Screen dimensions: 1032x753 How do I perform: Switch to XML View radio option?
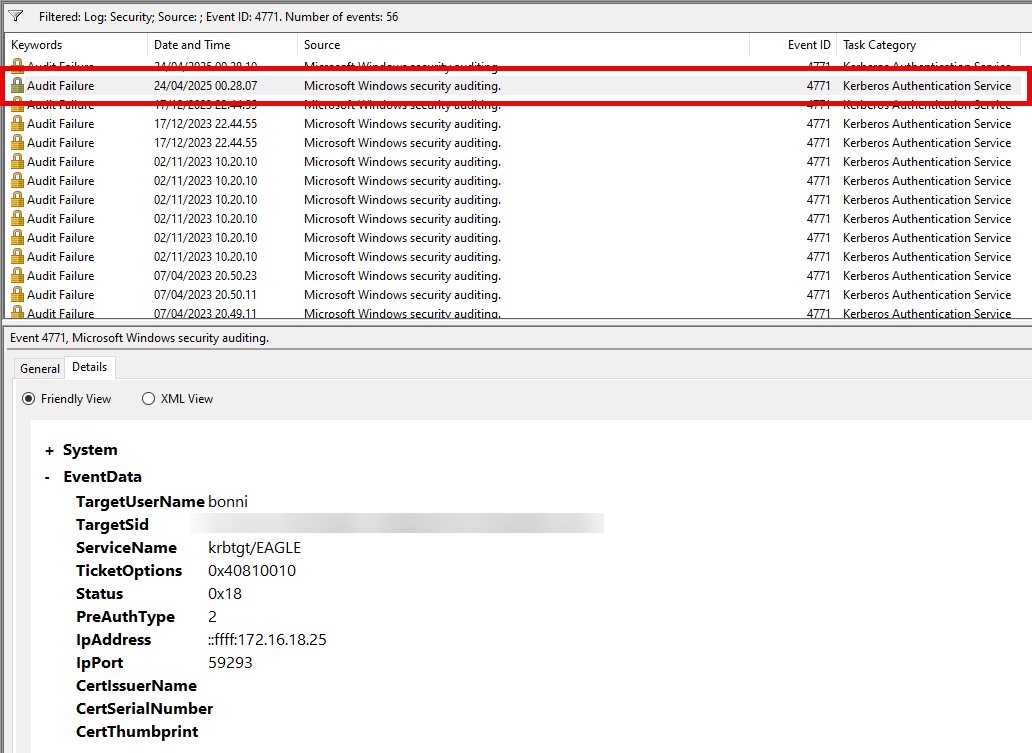(x=148, y=399)
